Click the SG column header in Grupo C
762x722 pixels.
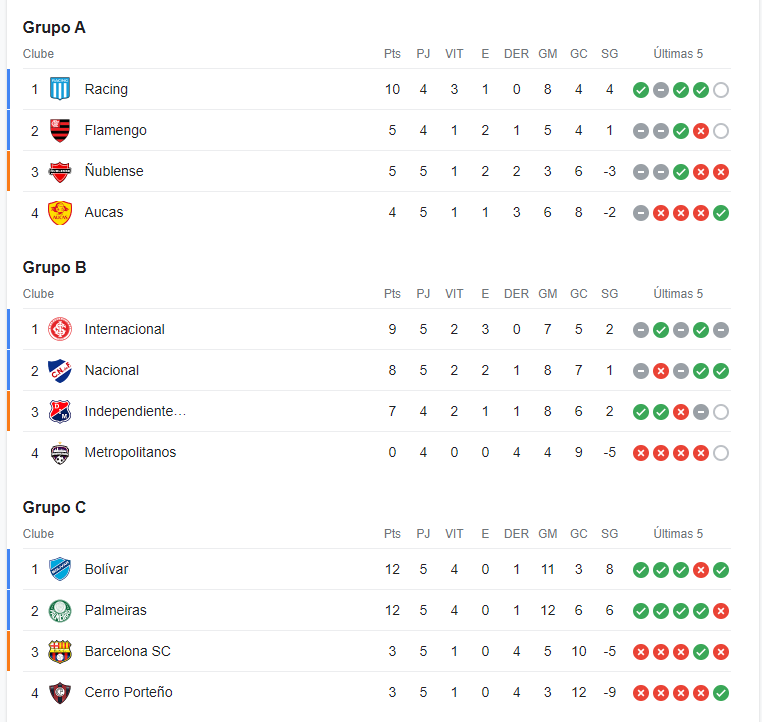pos(609,533)
